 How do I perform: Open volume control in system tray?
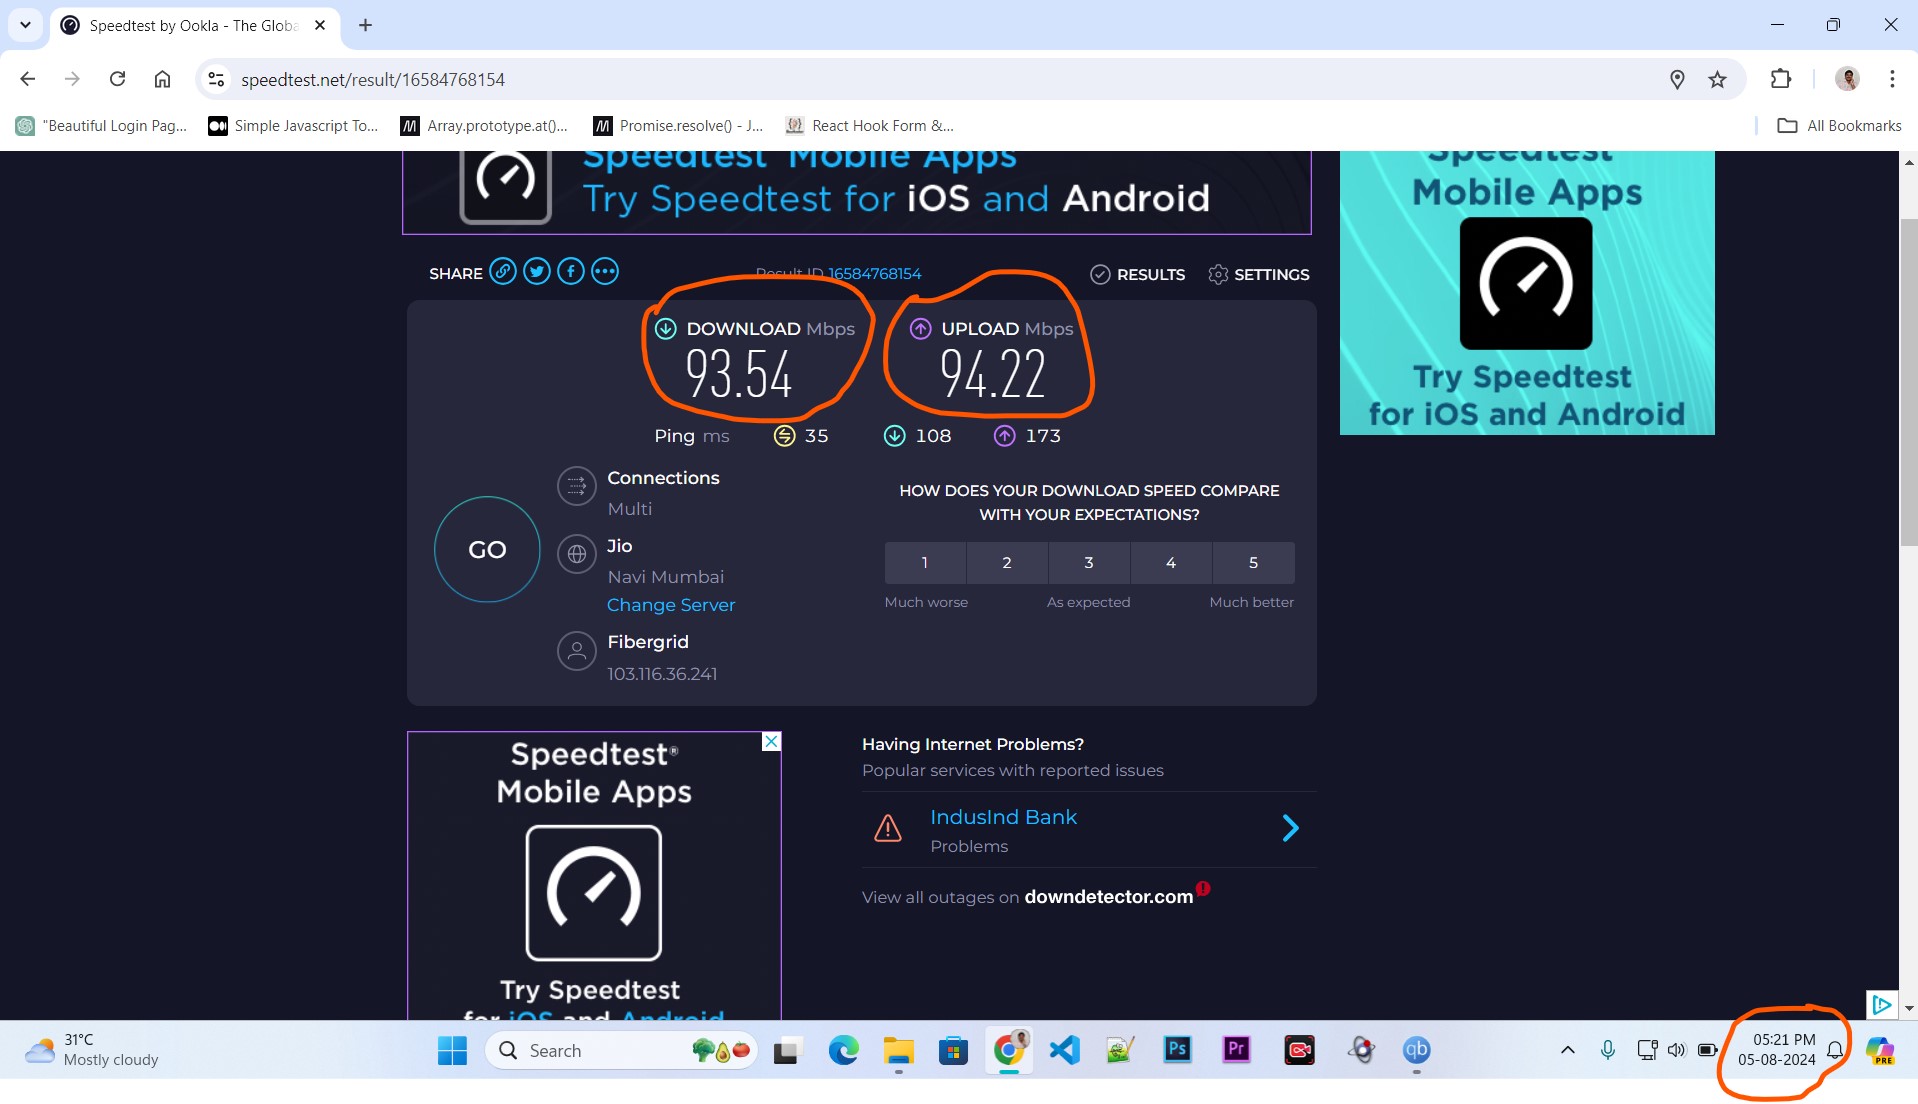1677,1050
